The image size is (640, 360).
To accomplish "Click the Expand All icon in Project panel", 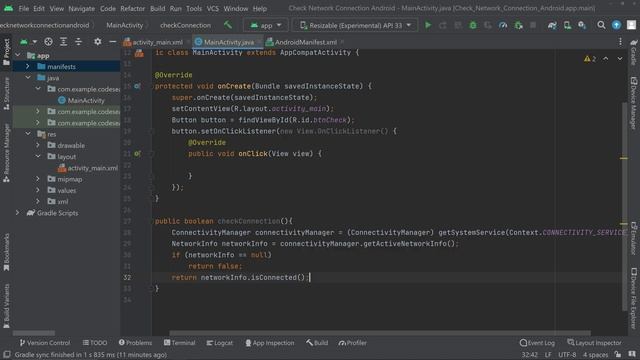I will (63, 42).
